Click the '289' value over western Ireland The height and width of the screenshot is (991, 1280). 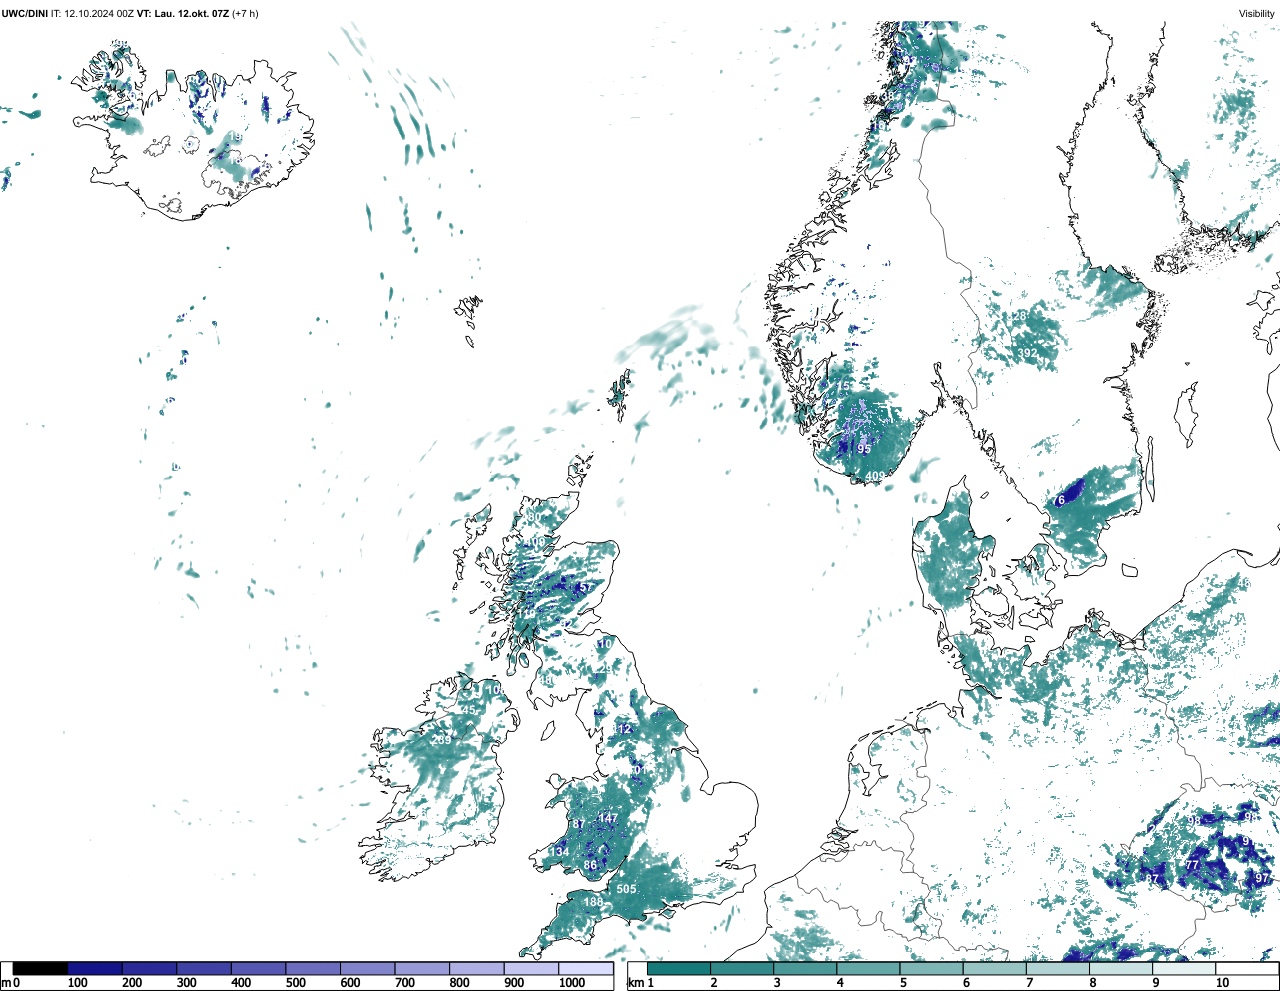click(x=441, y=740)
